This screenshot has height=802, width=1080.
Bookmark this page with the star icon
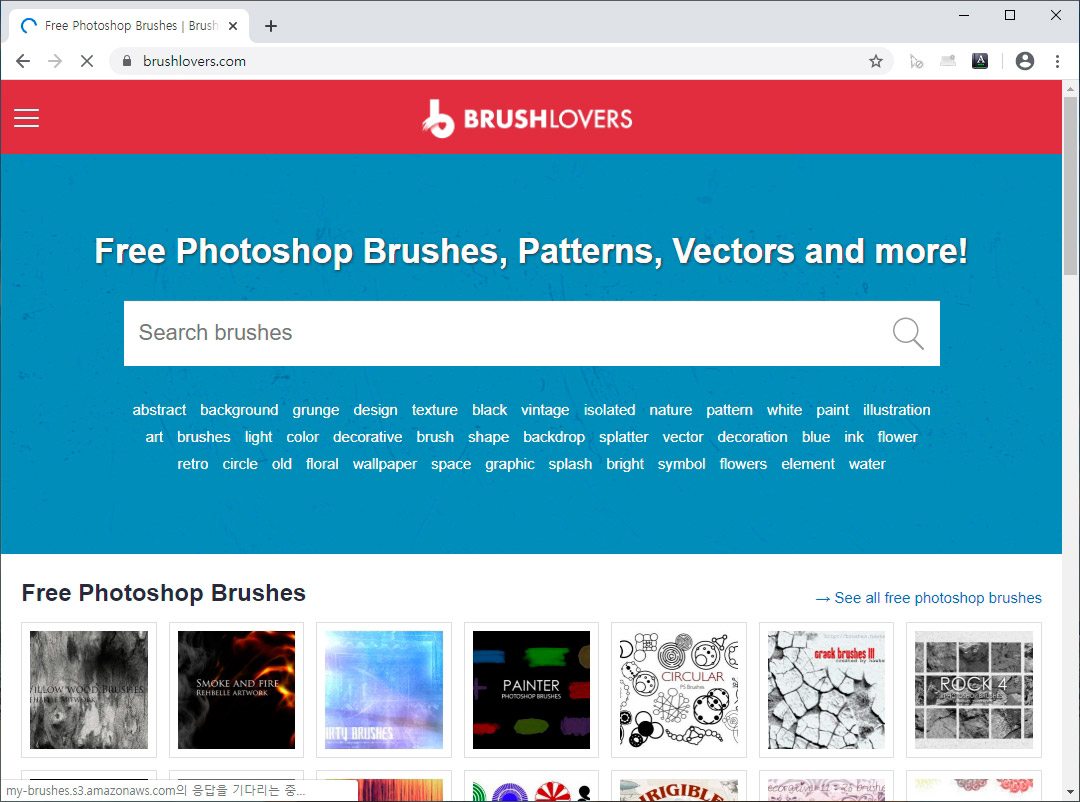coord(875,61)
